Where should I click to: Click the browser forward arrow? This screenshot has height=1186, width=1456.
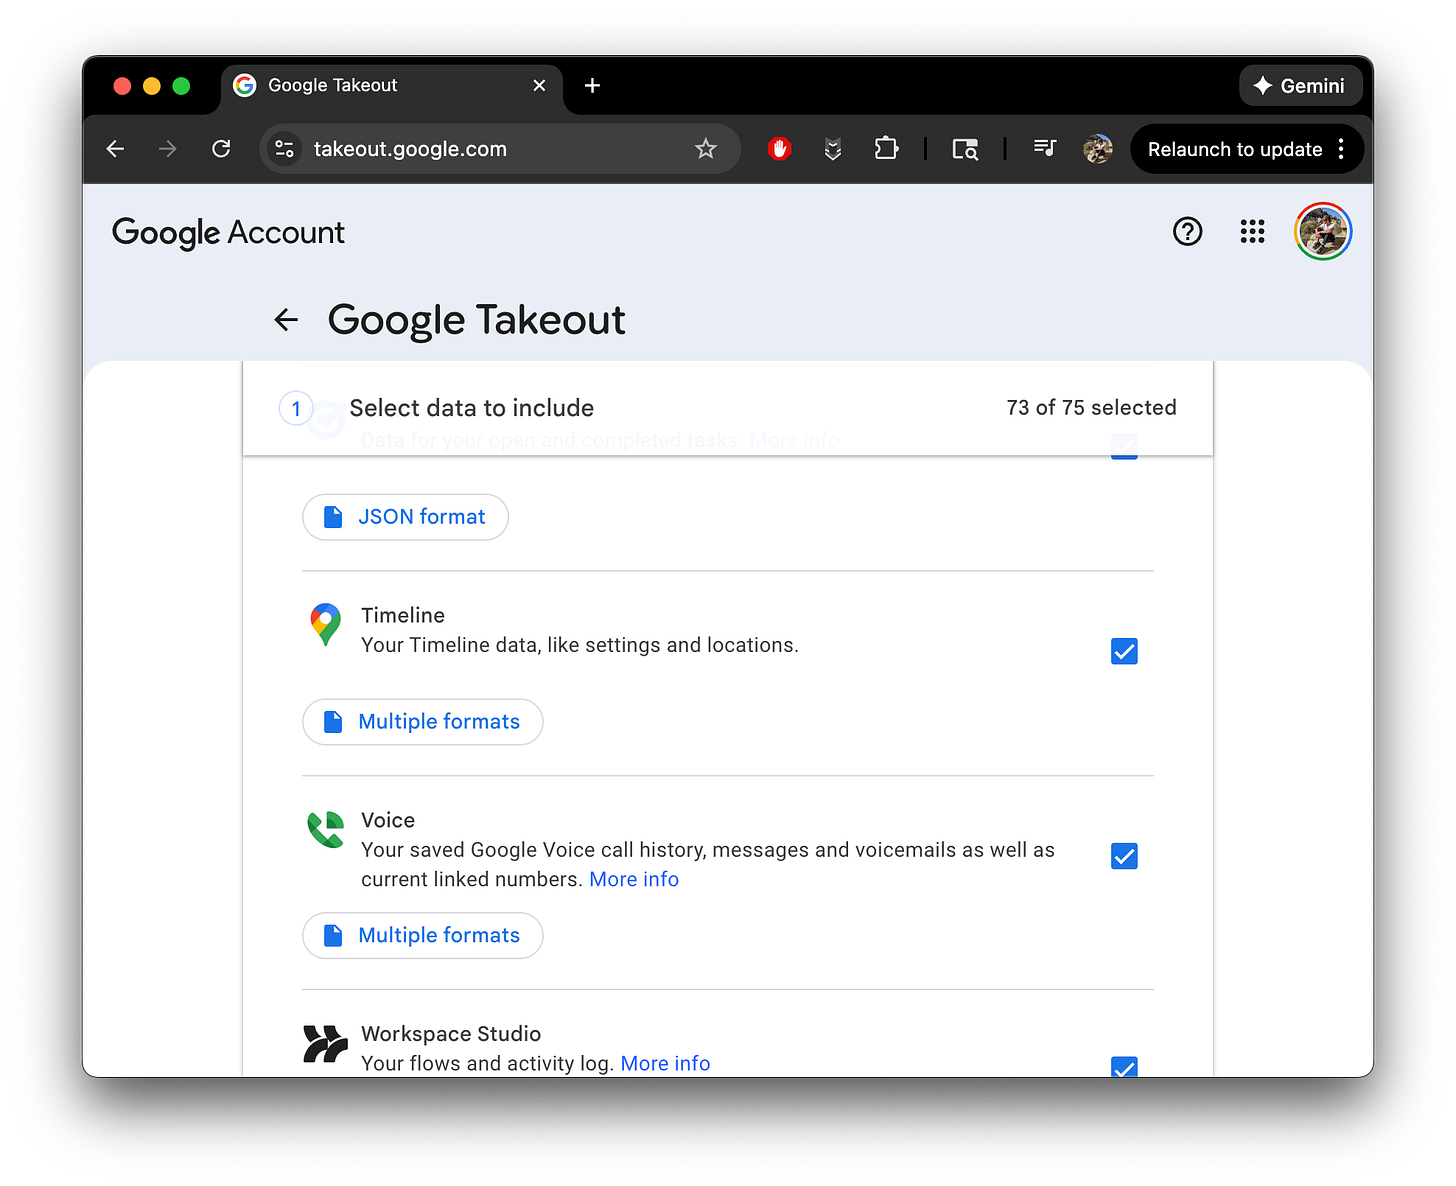[168, 149]
